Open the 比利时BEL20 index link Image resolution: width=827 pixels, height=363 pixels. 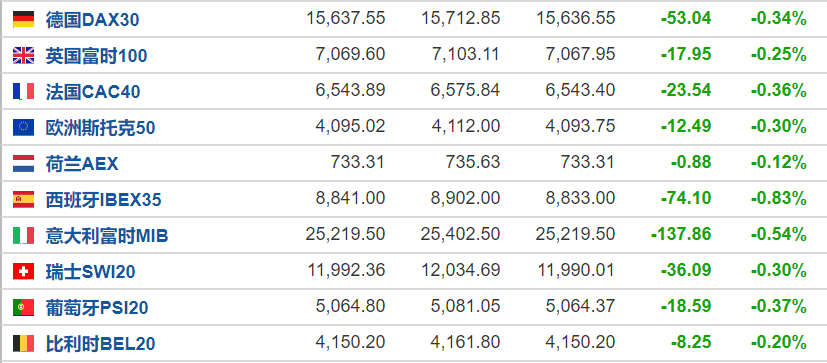(100, 344)
